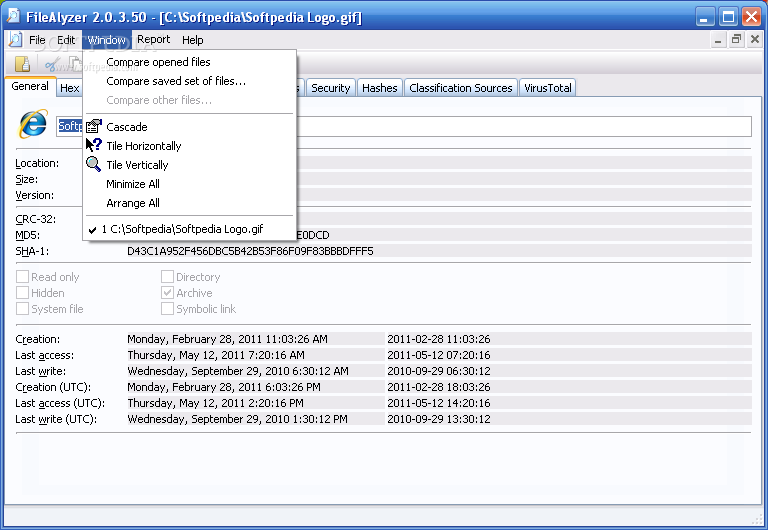
Task: Toggle the Directory checkbox
Action: [x=168, y=277]
